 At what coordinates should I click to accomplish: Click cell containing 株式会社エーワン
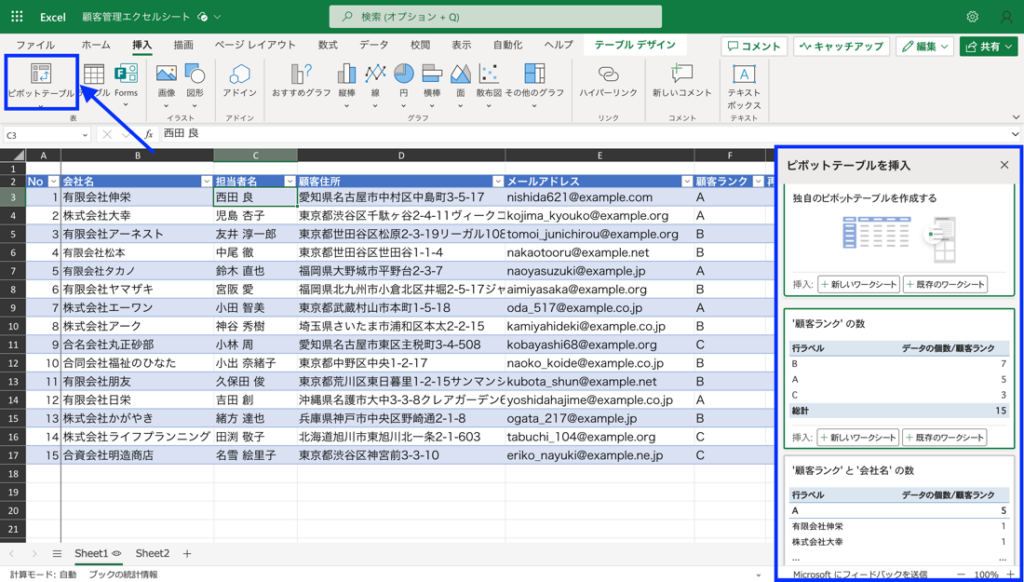click(137, 308)
